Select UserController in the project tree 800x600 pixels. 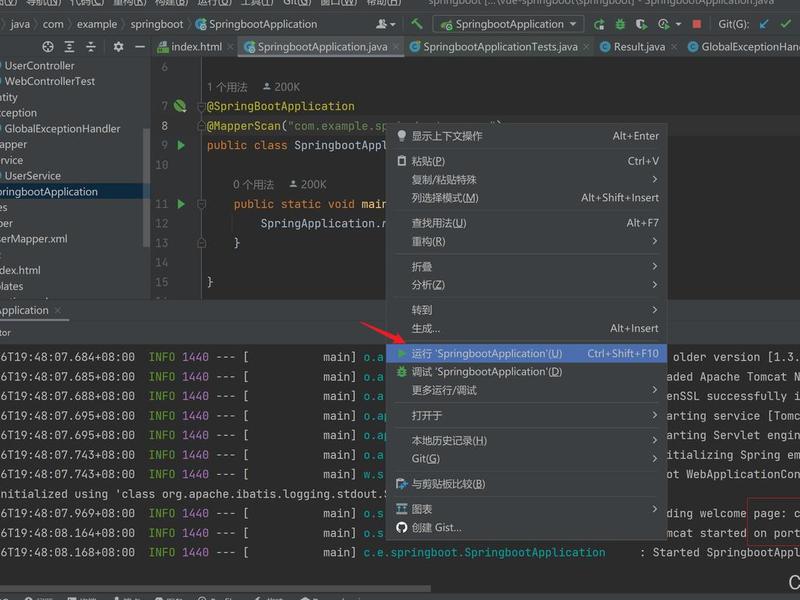click(x=39, y=66)
